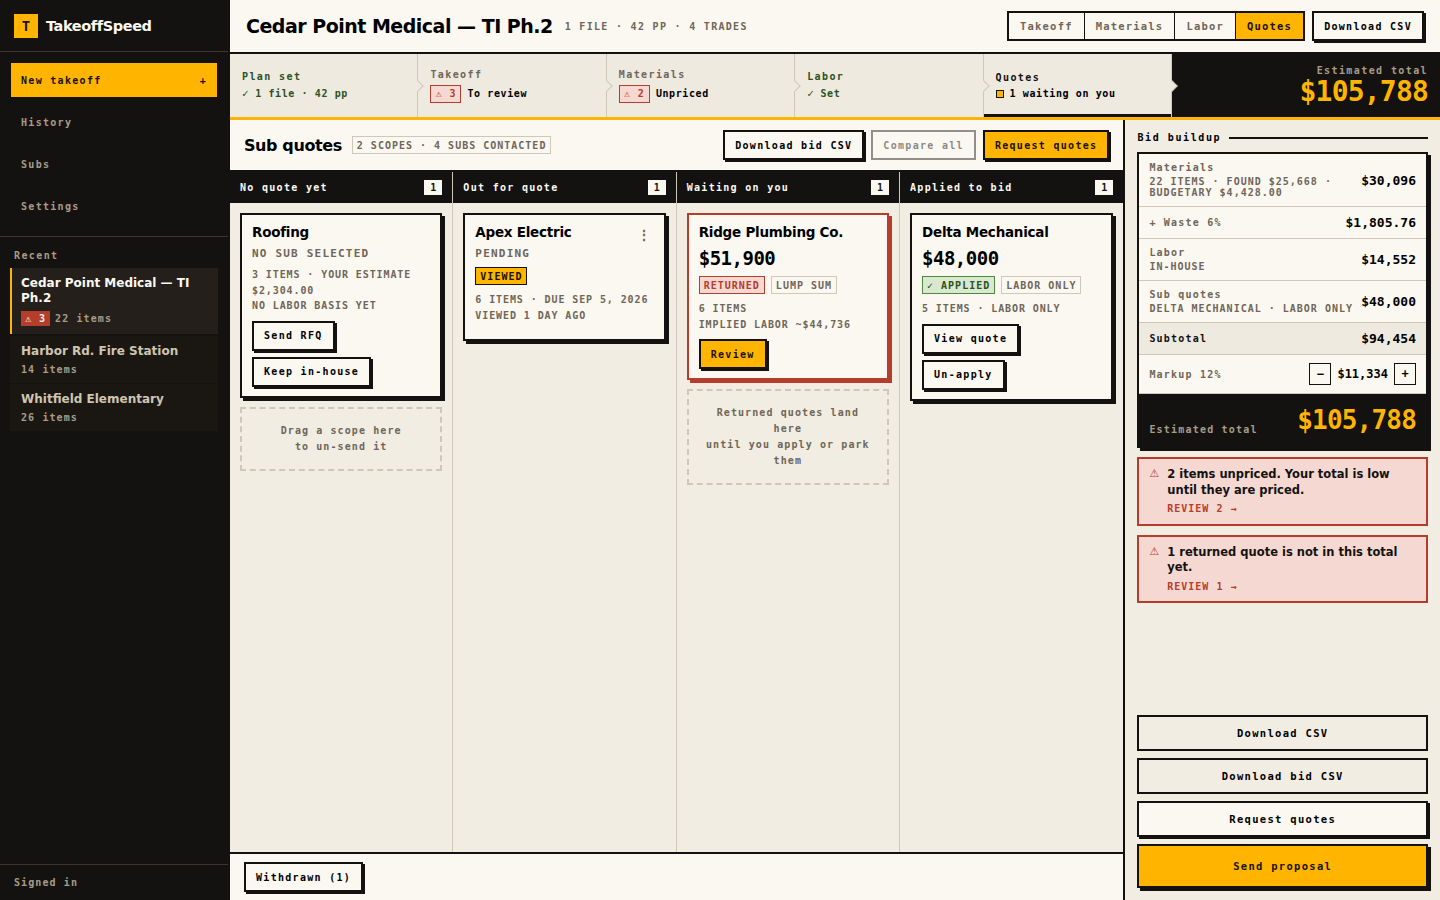
Task: Go to the Plan set step
Action: point(323,85)
